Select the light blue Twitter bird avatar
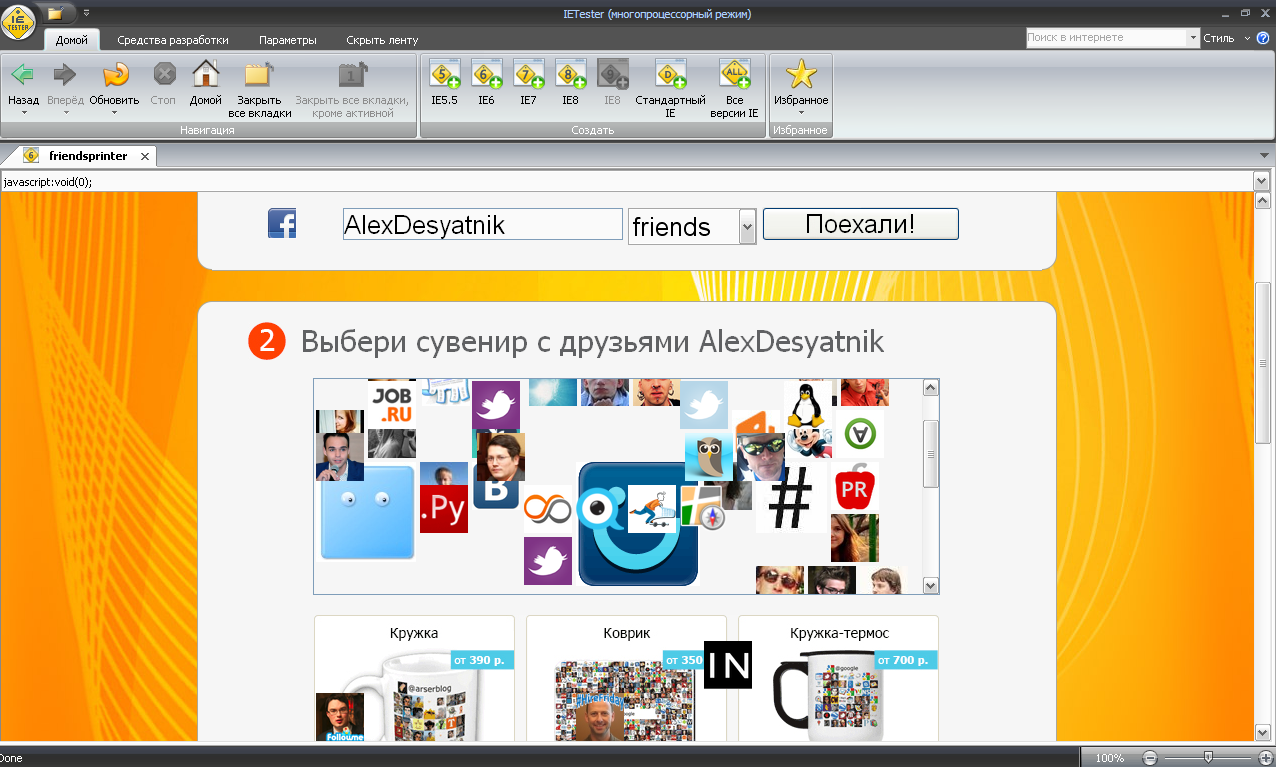 click(x=704, y=404)
